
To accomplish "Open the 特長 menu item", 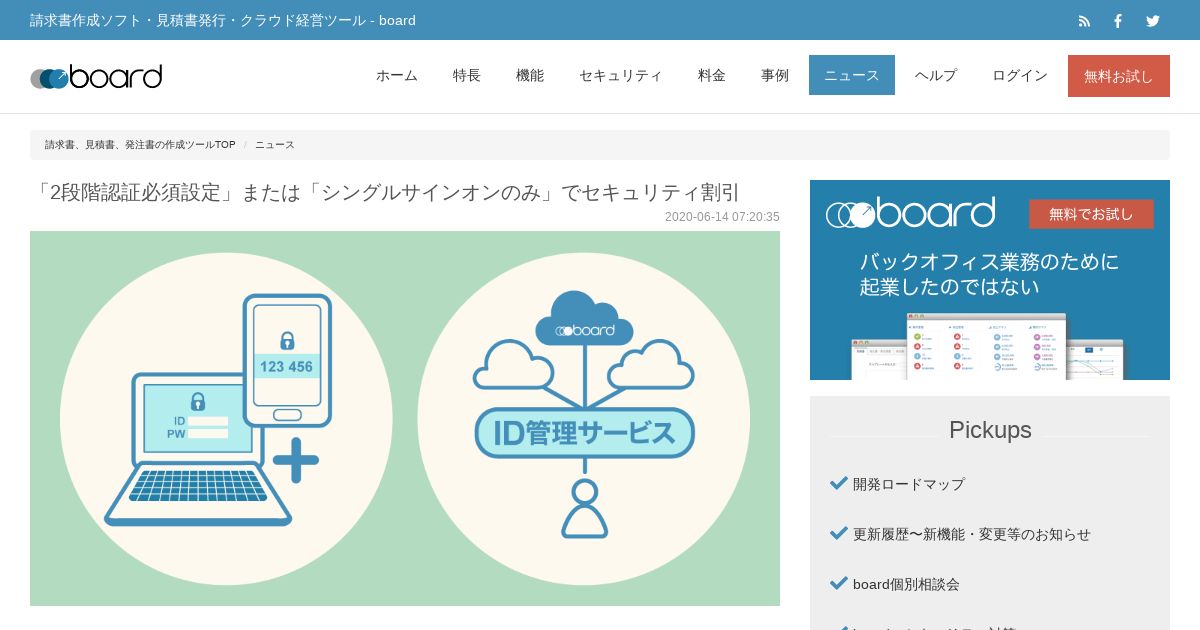I will [x=467, y=75].
